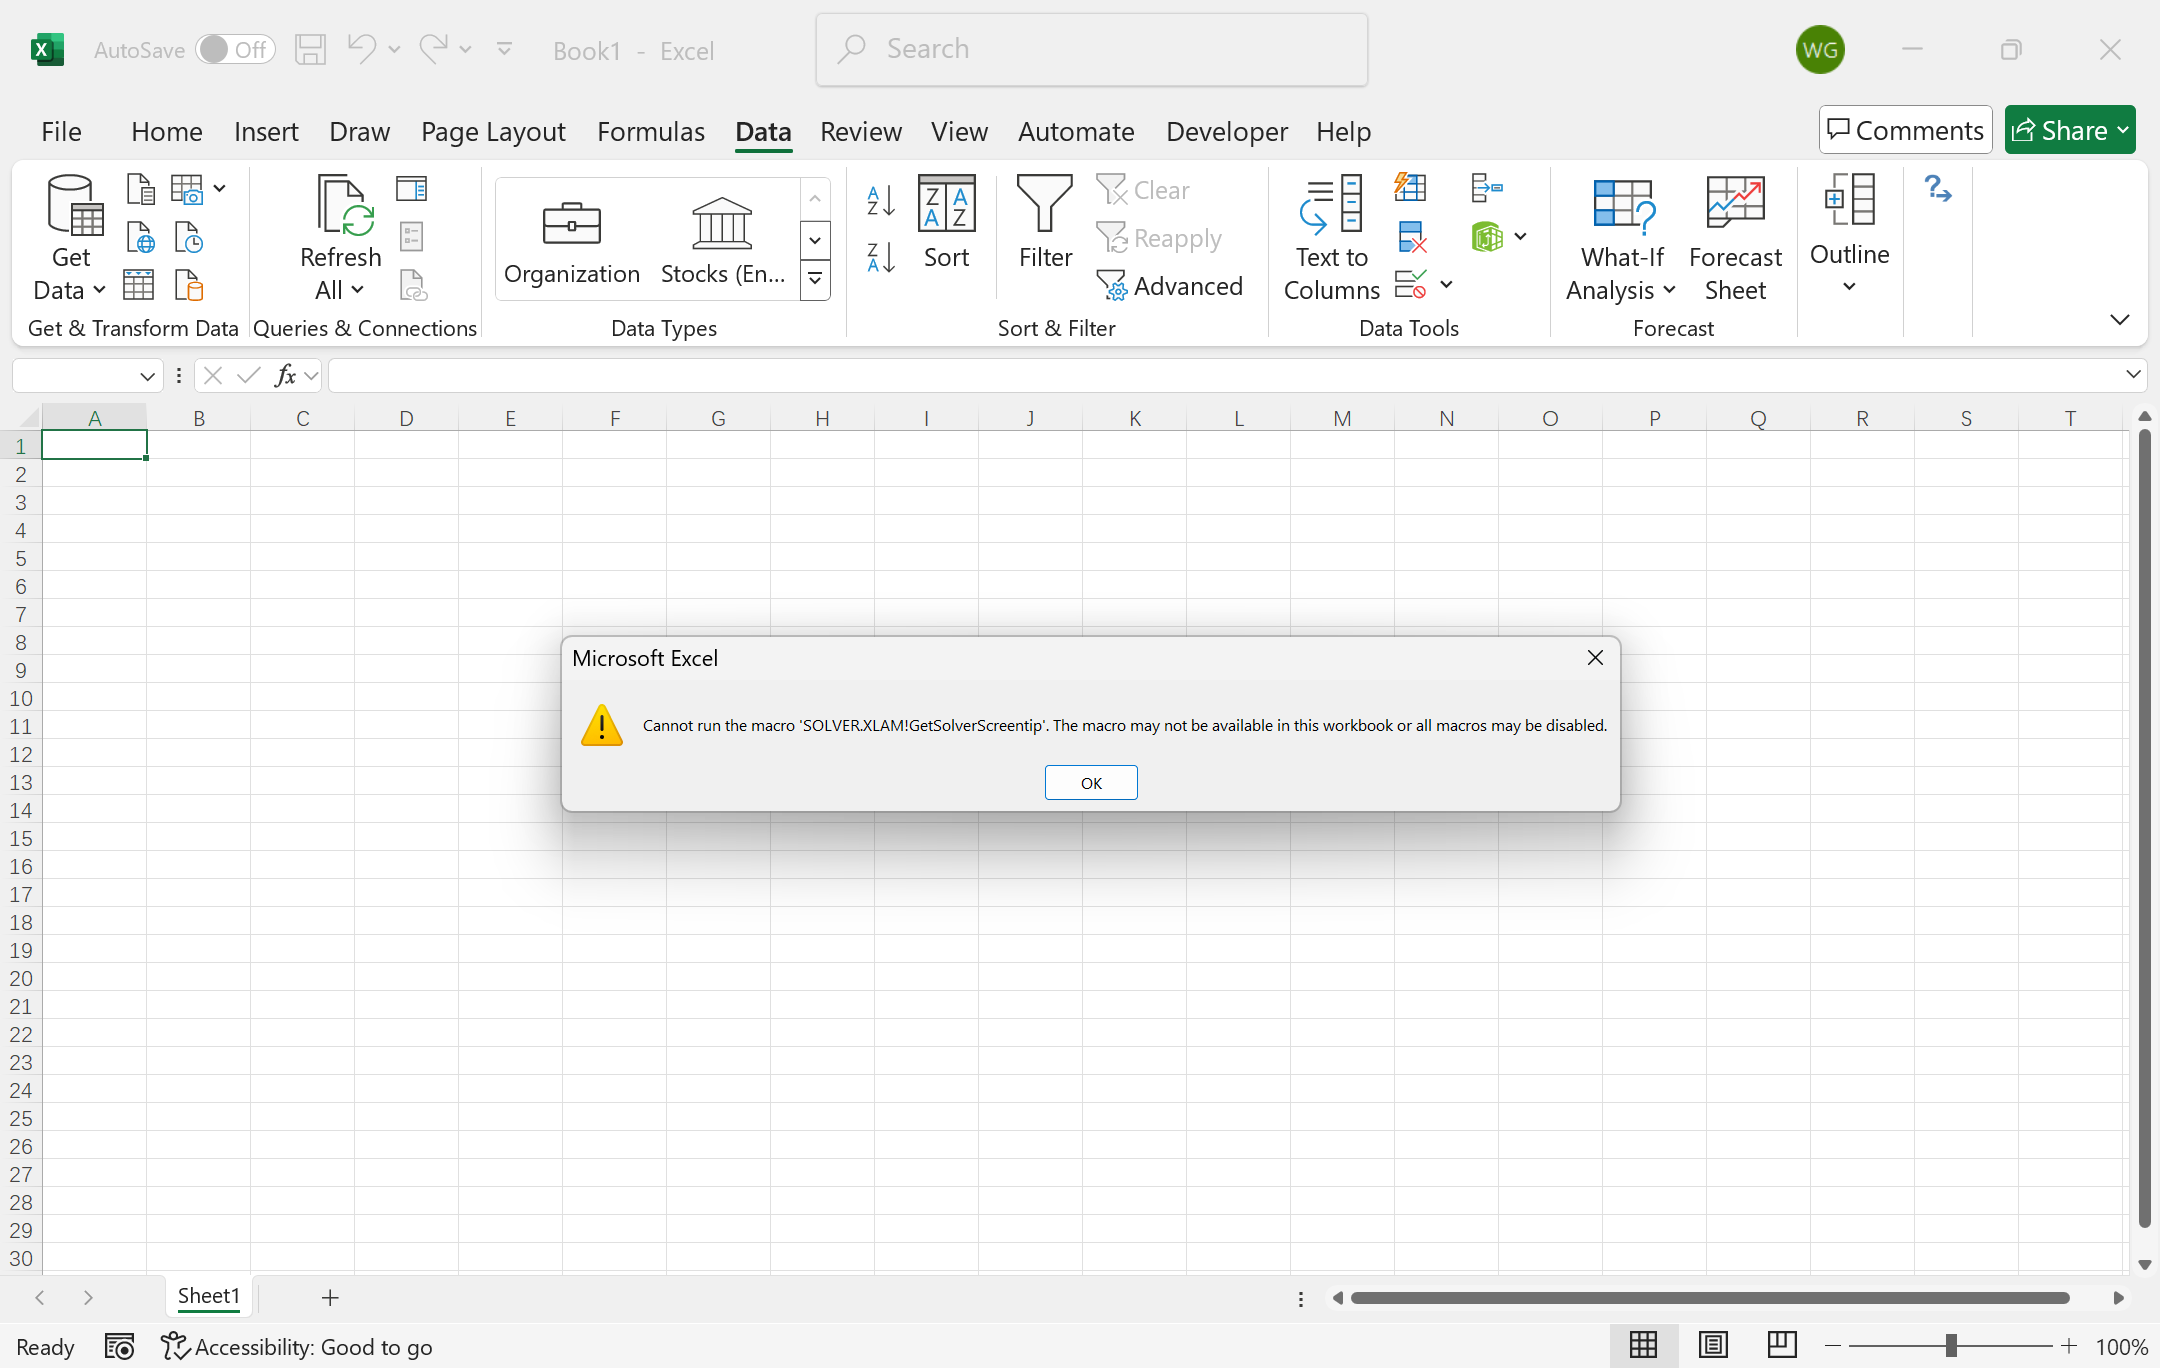Image resolution: width=2160 pixels, height=1368 pixels.
Task: Select the Stocks data type
Action: 722,240
